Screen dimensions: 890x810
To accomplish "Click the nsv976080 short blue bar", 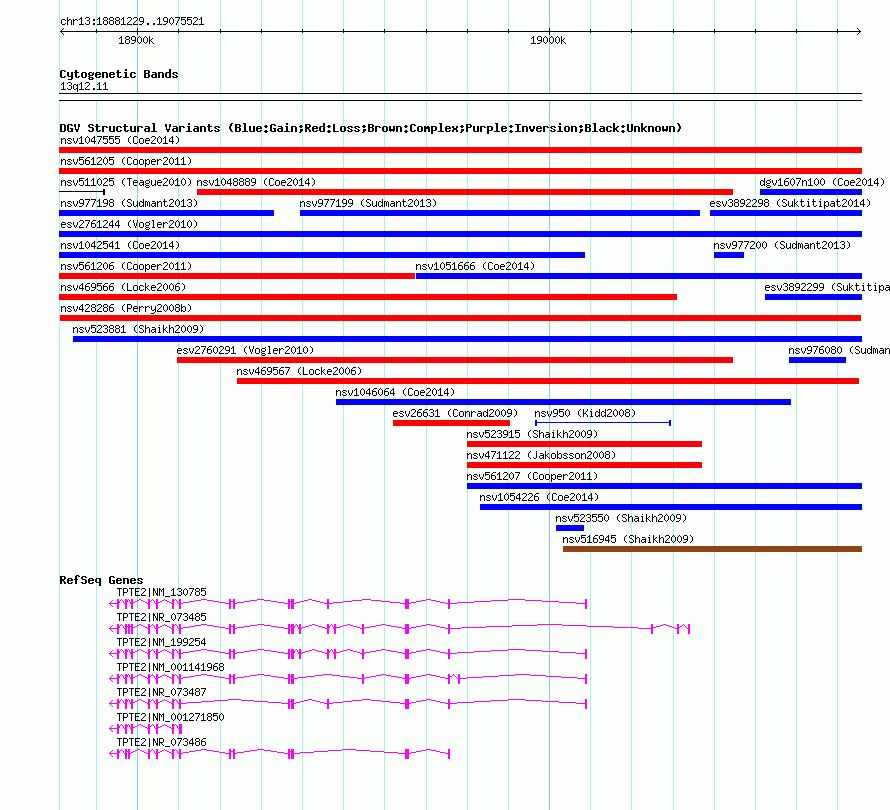I will click(817, 360).
